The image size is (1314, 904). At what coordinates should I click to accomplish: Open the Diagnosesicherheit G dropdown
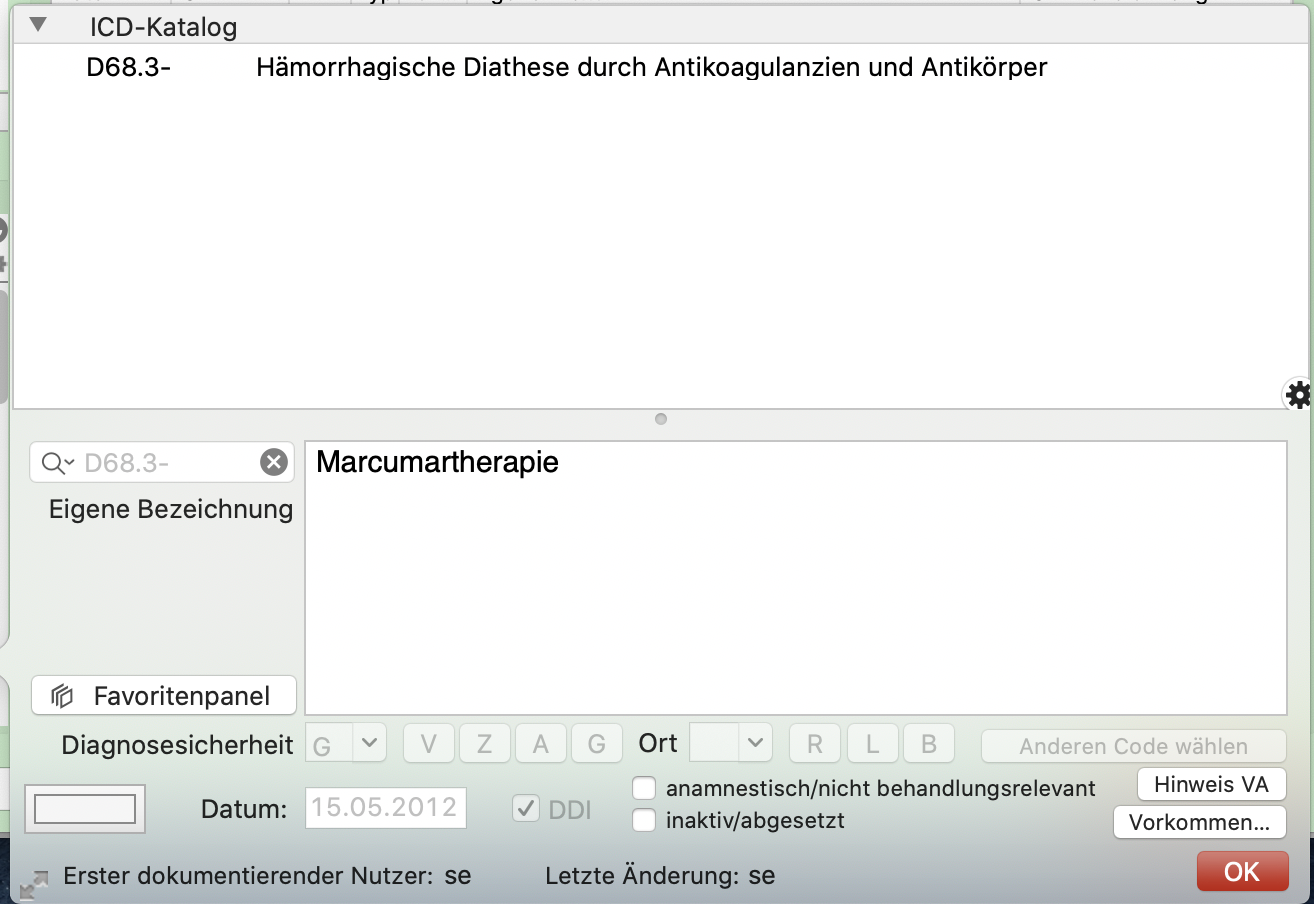[345, 744]
